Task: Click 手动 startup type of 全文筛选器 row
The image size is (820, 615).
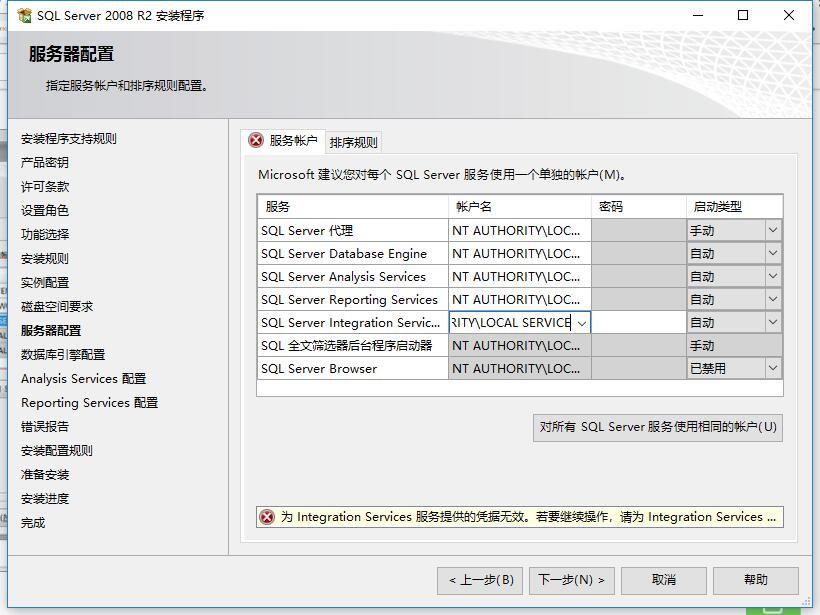Action: [734, 346]
